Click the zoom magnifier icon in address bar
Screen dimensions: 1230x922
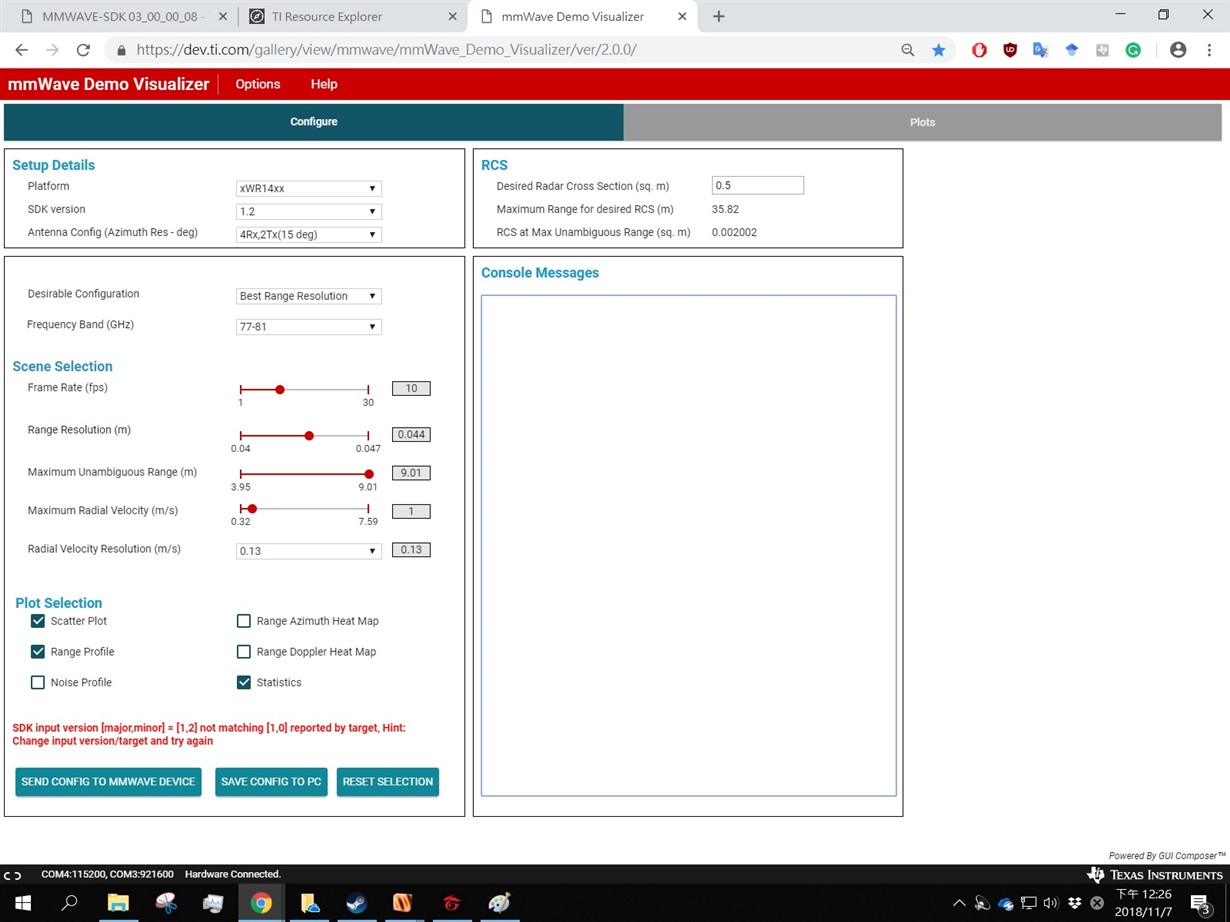pos(908,50)
